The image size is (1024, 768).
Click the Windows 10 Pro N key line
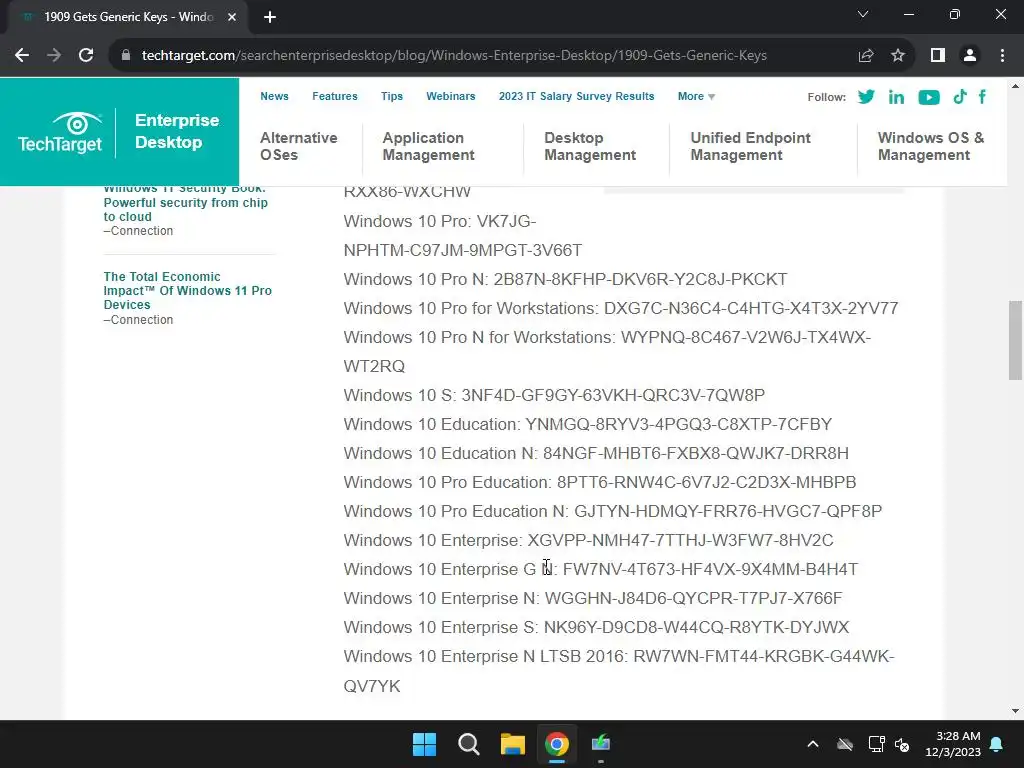566,280
